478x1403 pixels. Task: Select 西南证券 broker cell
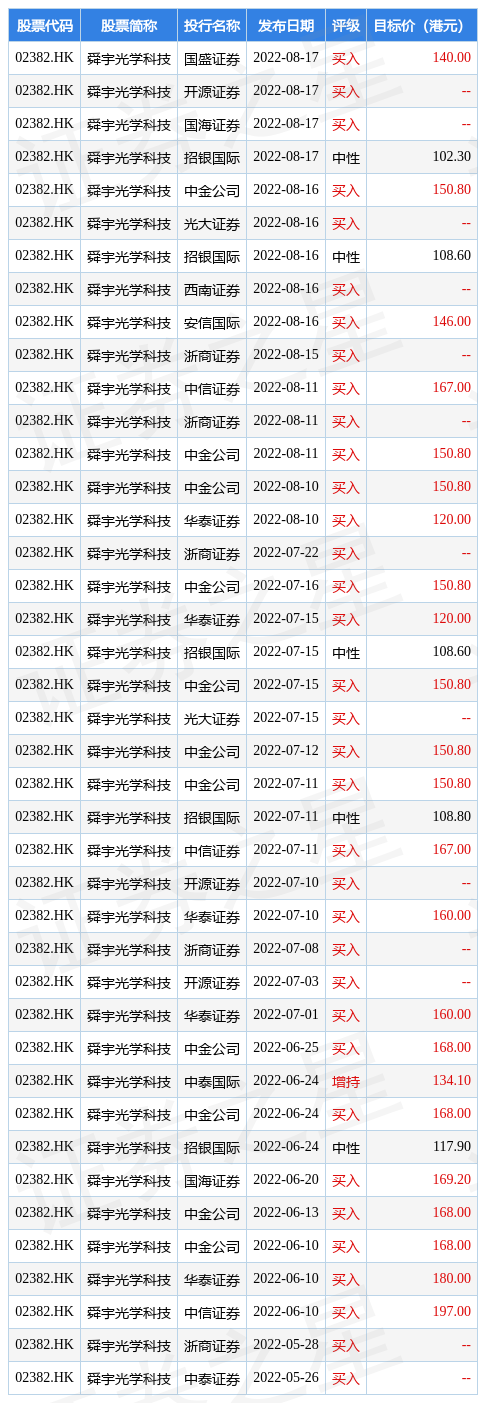pos(212,289)
